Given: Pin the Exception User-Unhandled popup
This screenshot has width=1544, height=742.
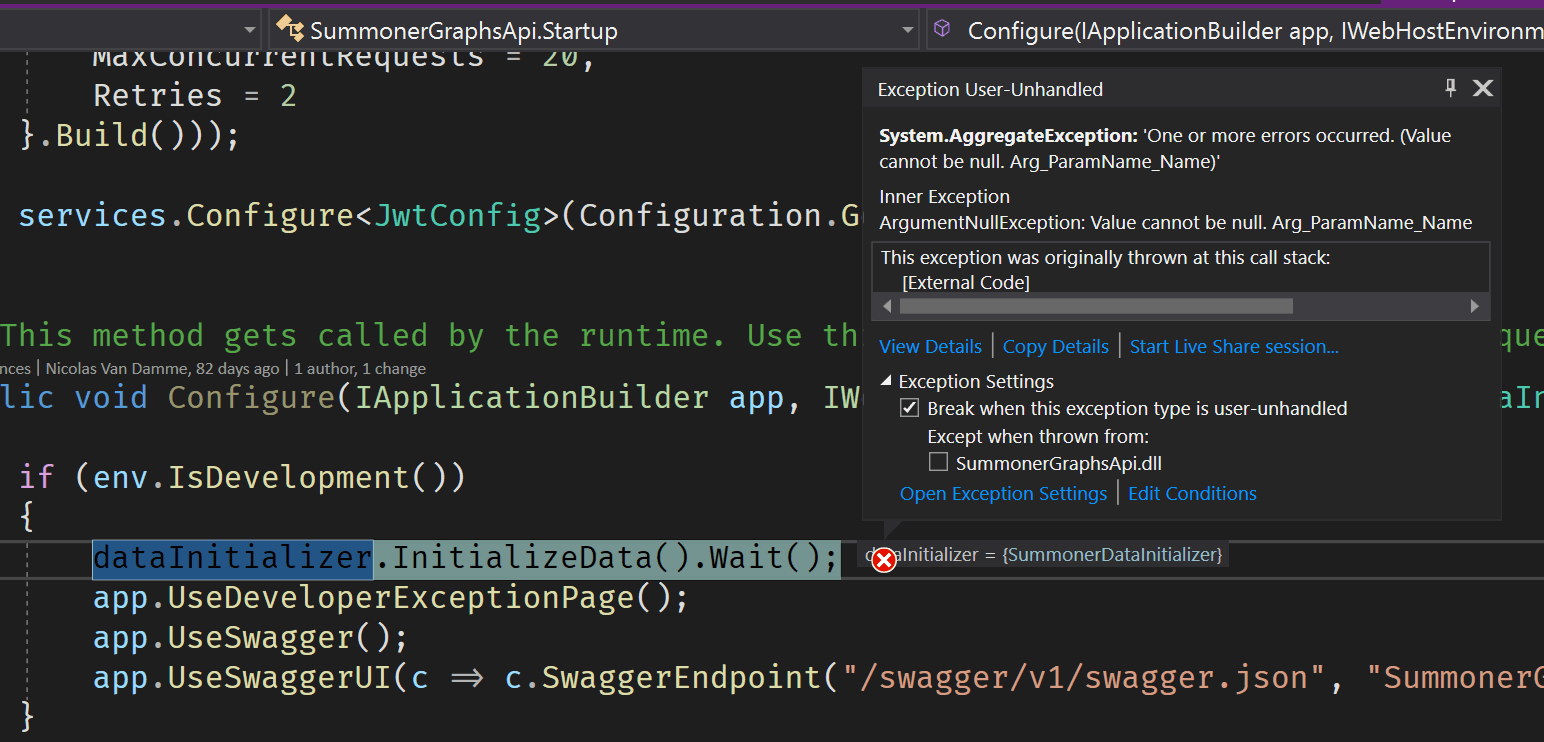Looking at the screenshot, I should click(x=1450, y=88).
